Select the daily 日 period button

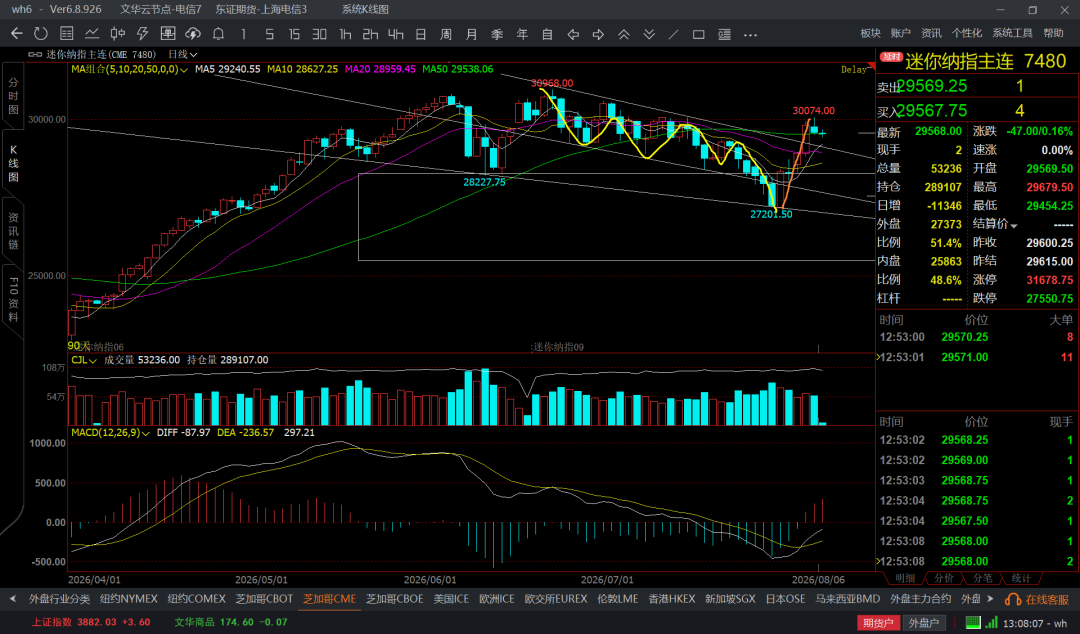coord(421,34)
